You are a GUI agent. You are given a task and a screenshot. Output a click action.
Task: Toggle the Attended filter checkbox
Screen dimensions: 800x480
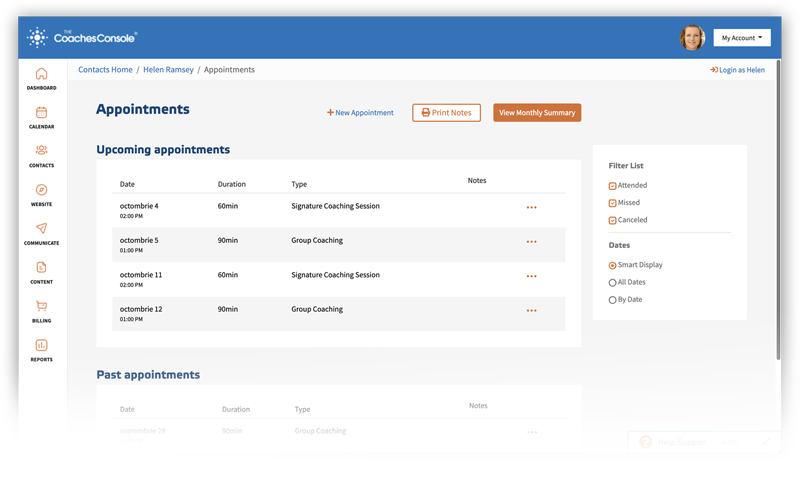[x=612, y=186]
